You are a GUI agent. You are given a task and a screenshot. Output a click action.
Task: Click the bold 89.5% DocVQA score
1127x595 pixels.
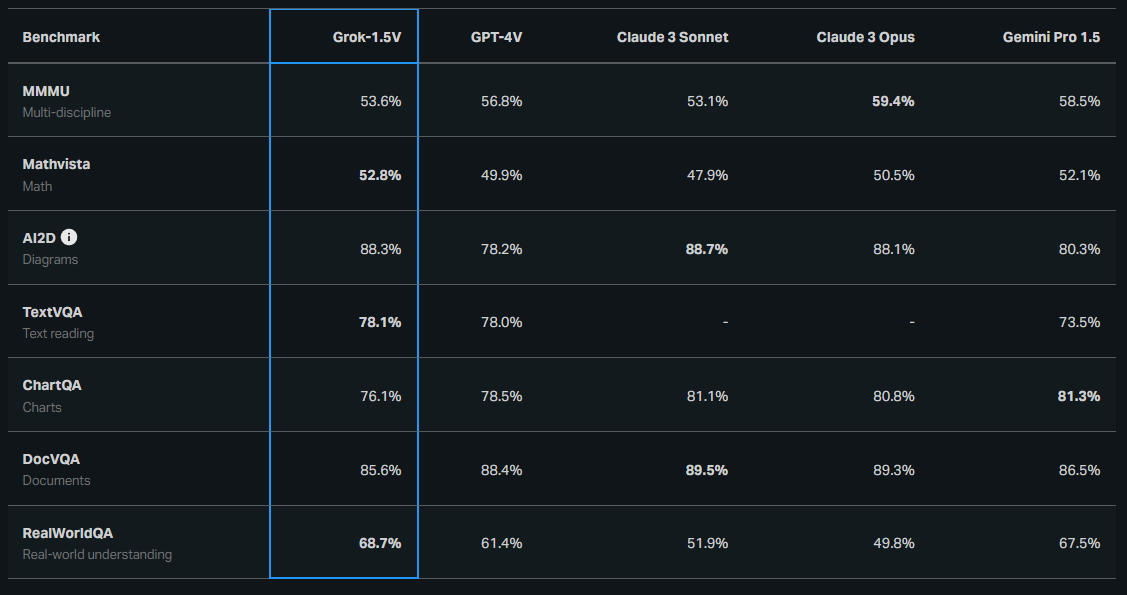(706, 470)
